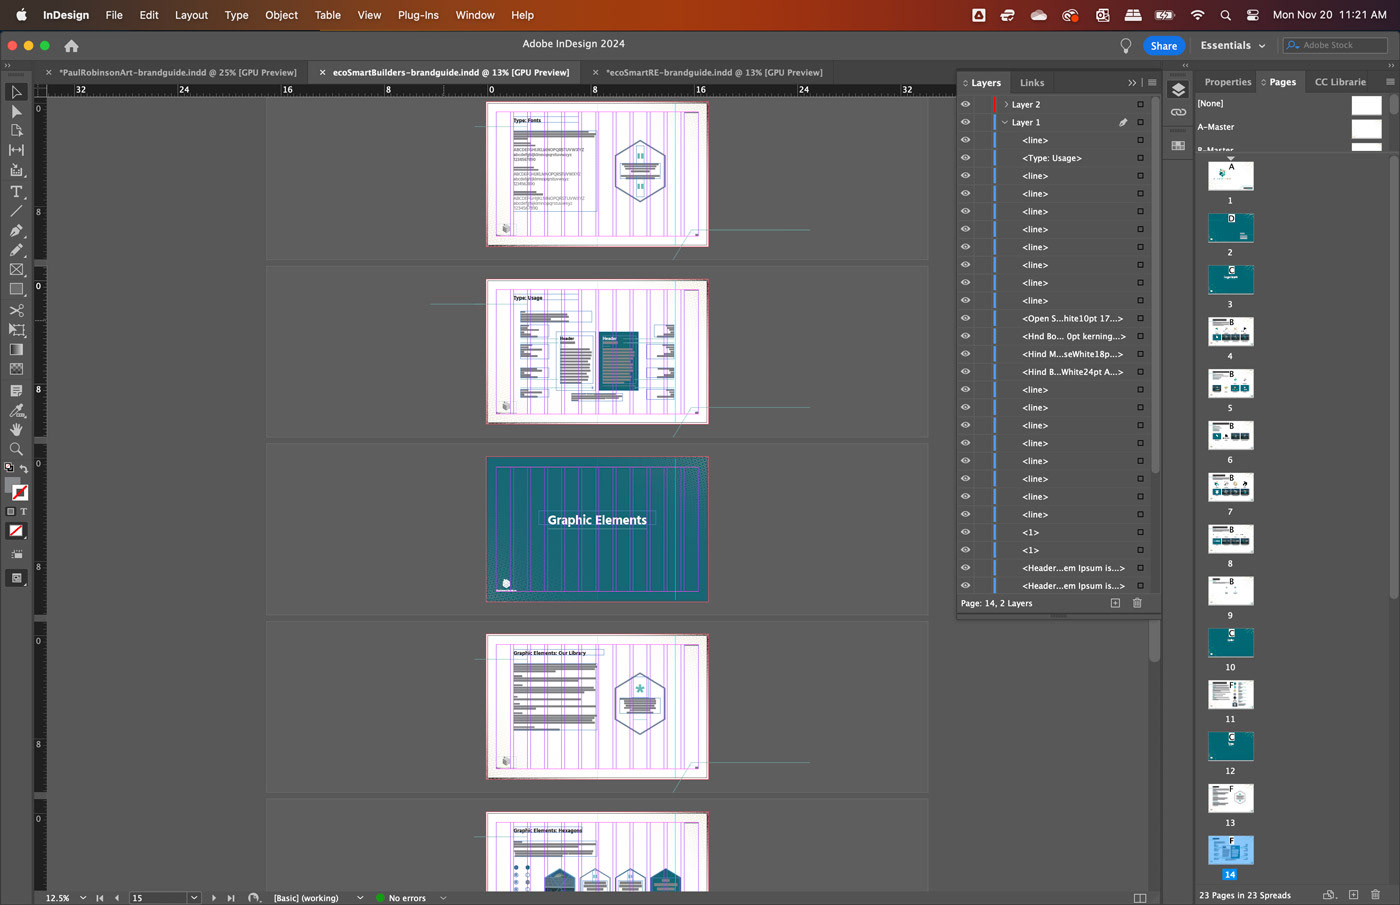Image resolution: width=1400 pixels, height=905 pixels.
Task: Open the Layers panel dock icon
Action: click(1178, 90)
